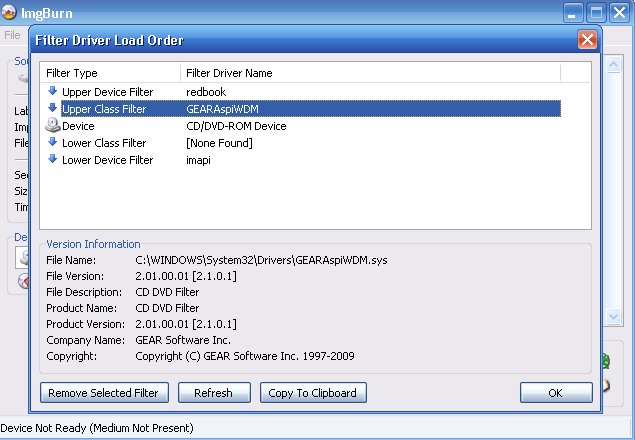This screenshot has width=635, height=440.
Task: Confirm the dialog with OK
Action: 555,393
